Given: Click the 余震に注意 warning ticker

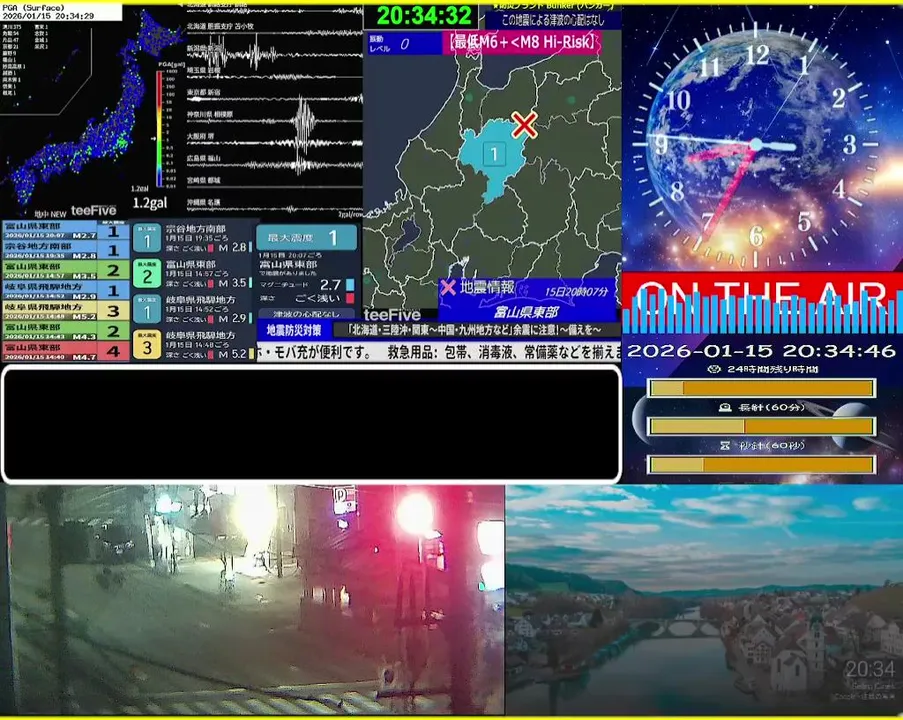Looking at the screenshot, I should [x=476, y=329].
